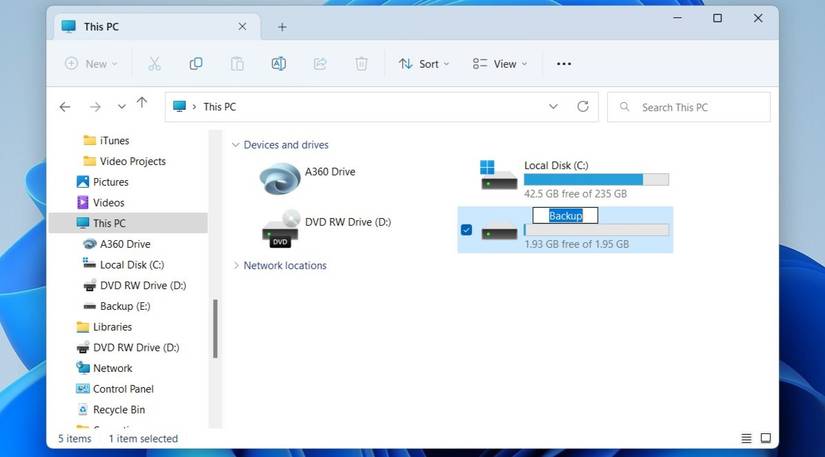Open the See more ellipsis menu

pyautogui.click(x=564, y=64)
